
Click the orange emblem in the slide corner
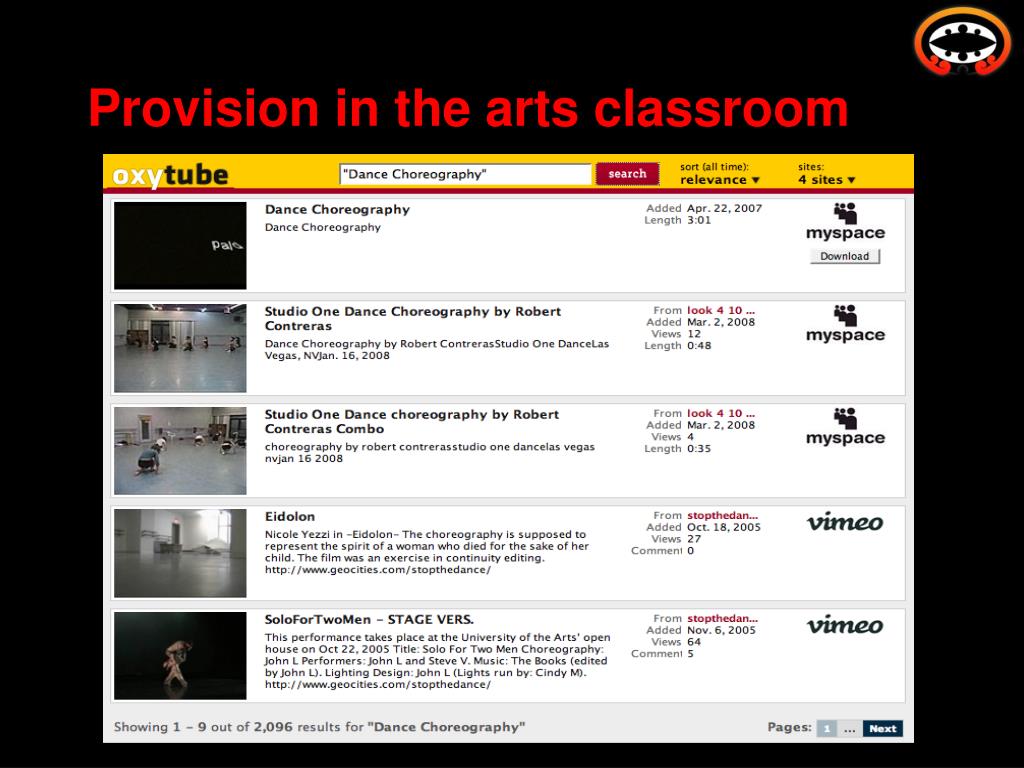[963, 42]
